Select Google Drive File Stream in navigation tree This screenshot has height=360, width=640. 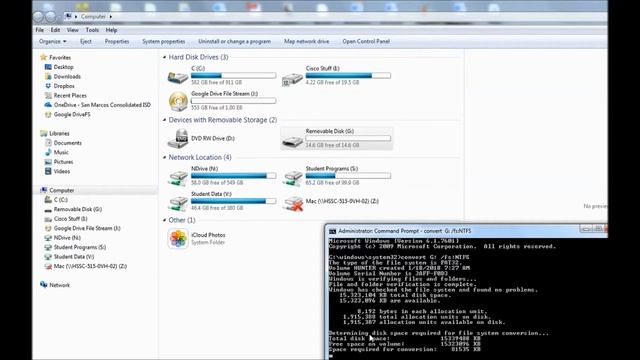coord(87,228)
